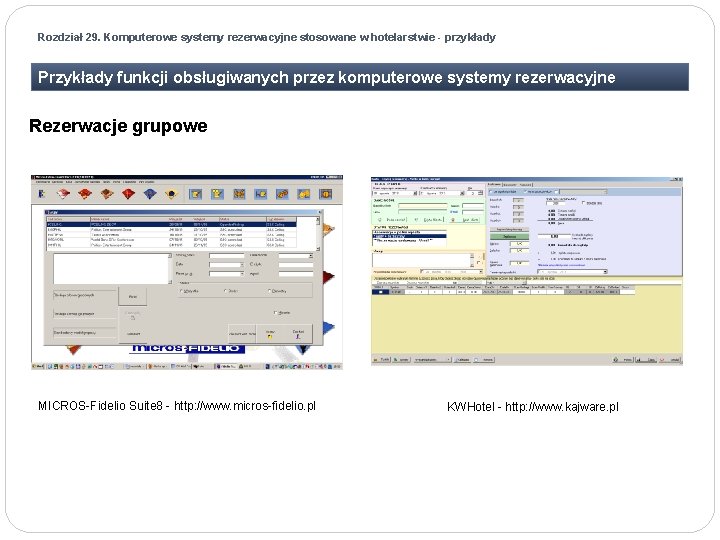Click the scrollbar of KWHotel notes box

pos(472,260)
